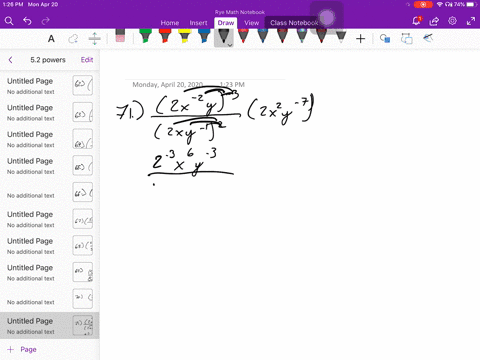480x360 pixels.
Task: Open the page thumbnail labeled 66)
Action: 83,192
